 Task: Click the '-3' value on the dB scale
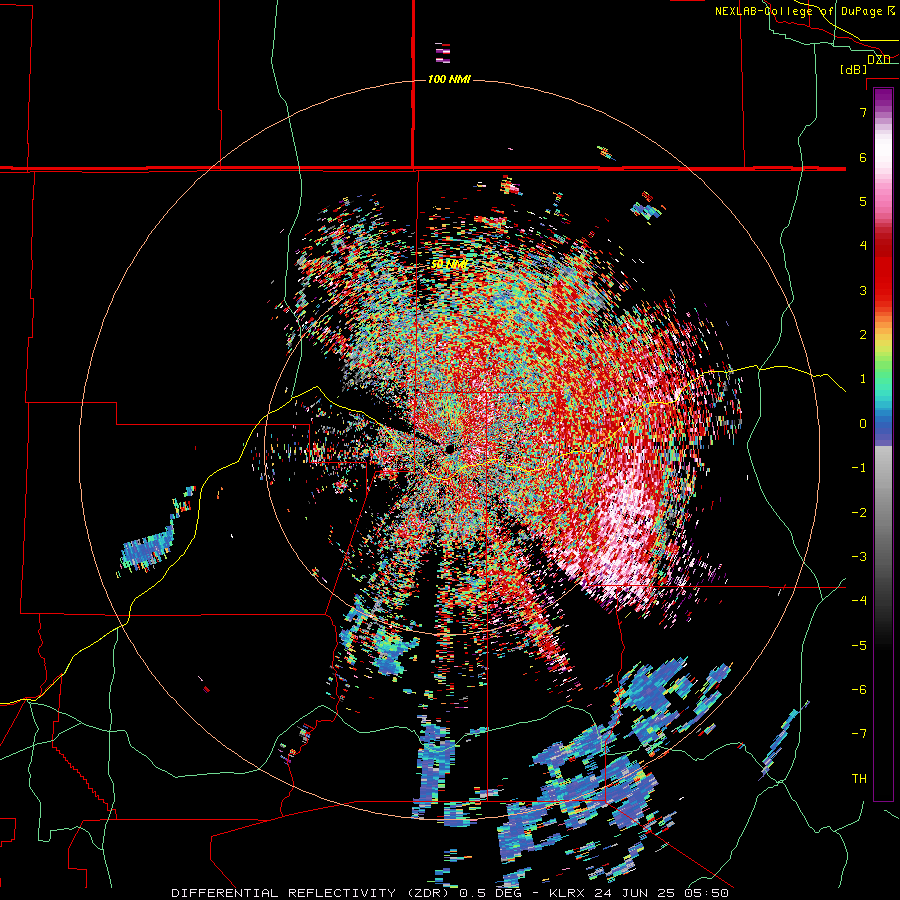click(x=859, y=557)
